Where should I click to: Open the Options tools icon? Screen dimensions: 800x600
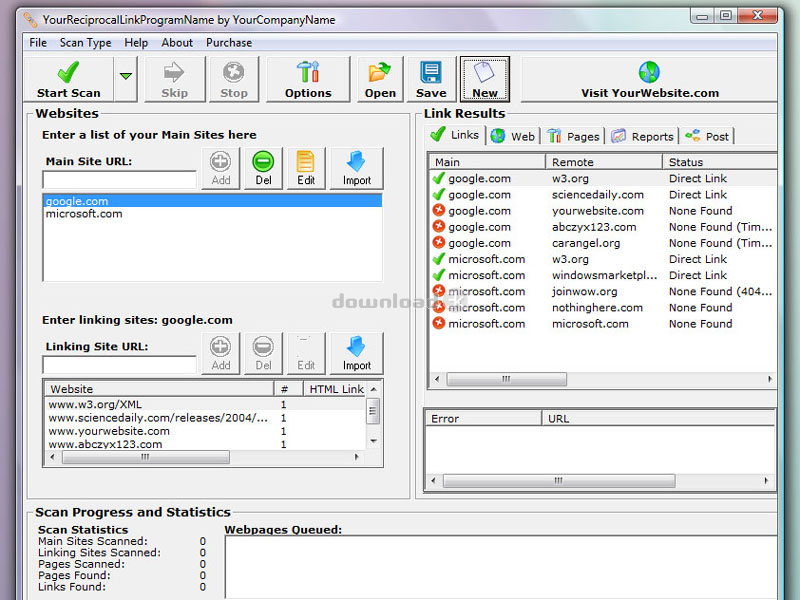coord(307,79)
